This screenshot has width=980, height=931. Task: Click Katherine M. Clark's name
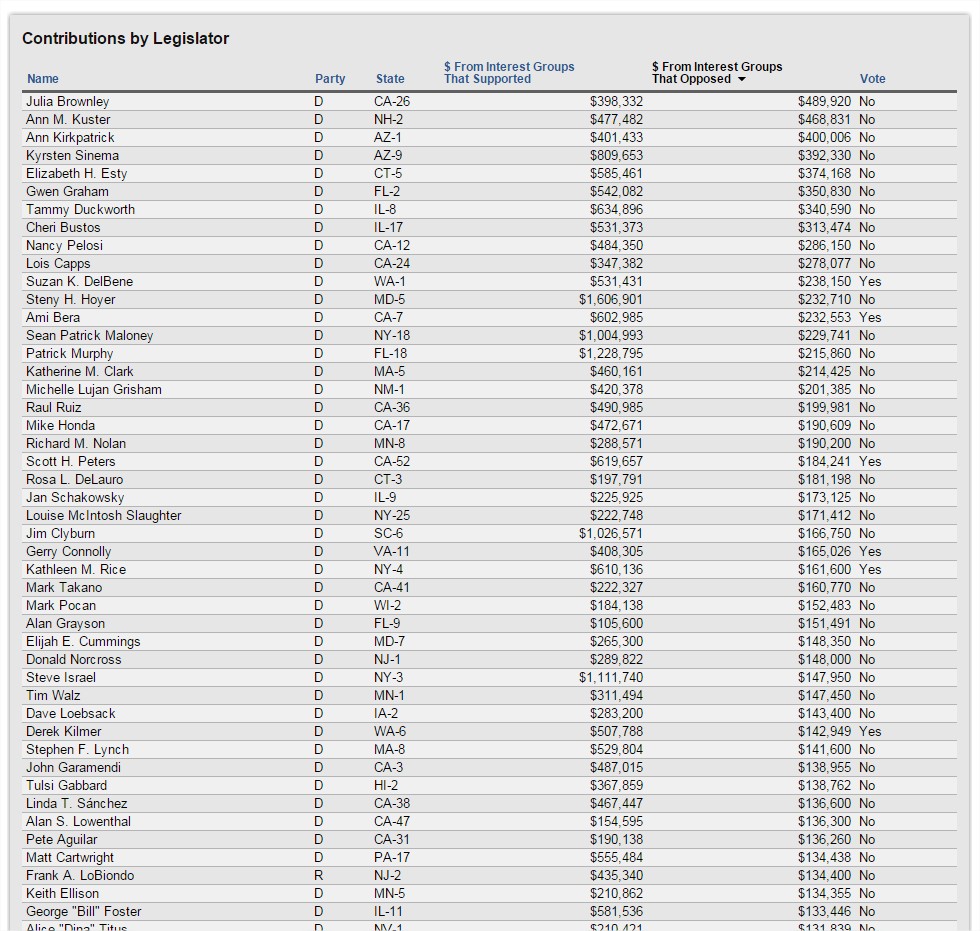[x=79, y=372]
